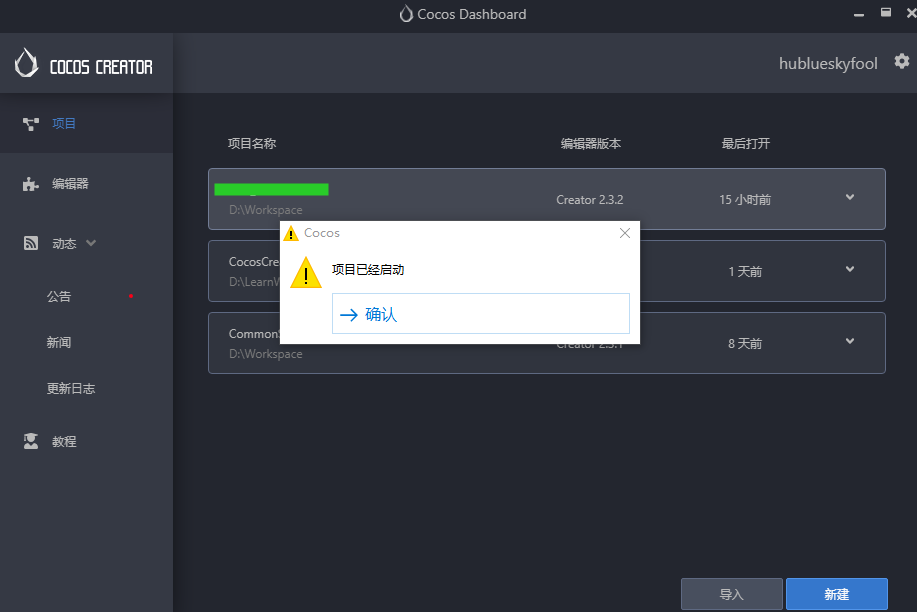The height and width of the screenshot is (612, 917).
Task: Click the green-highlighted project name
Action: 271,189
